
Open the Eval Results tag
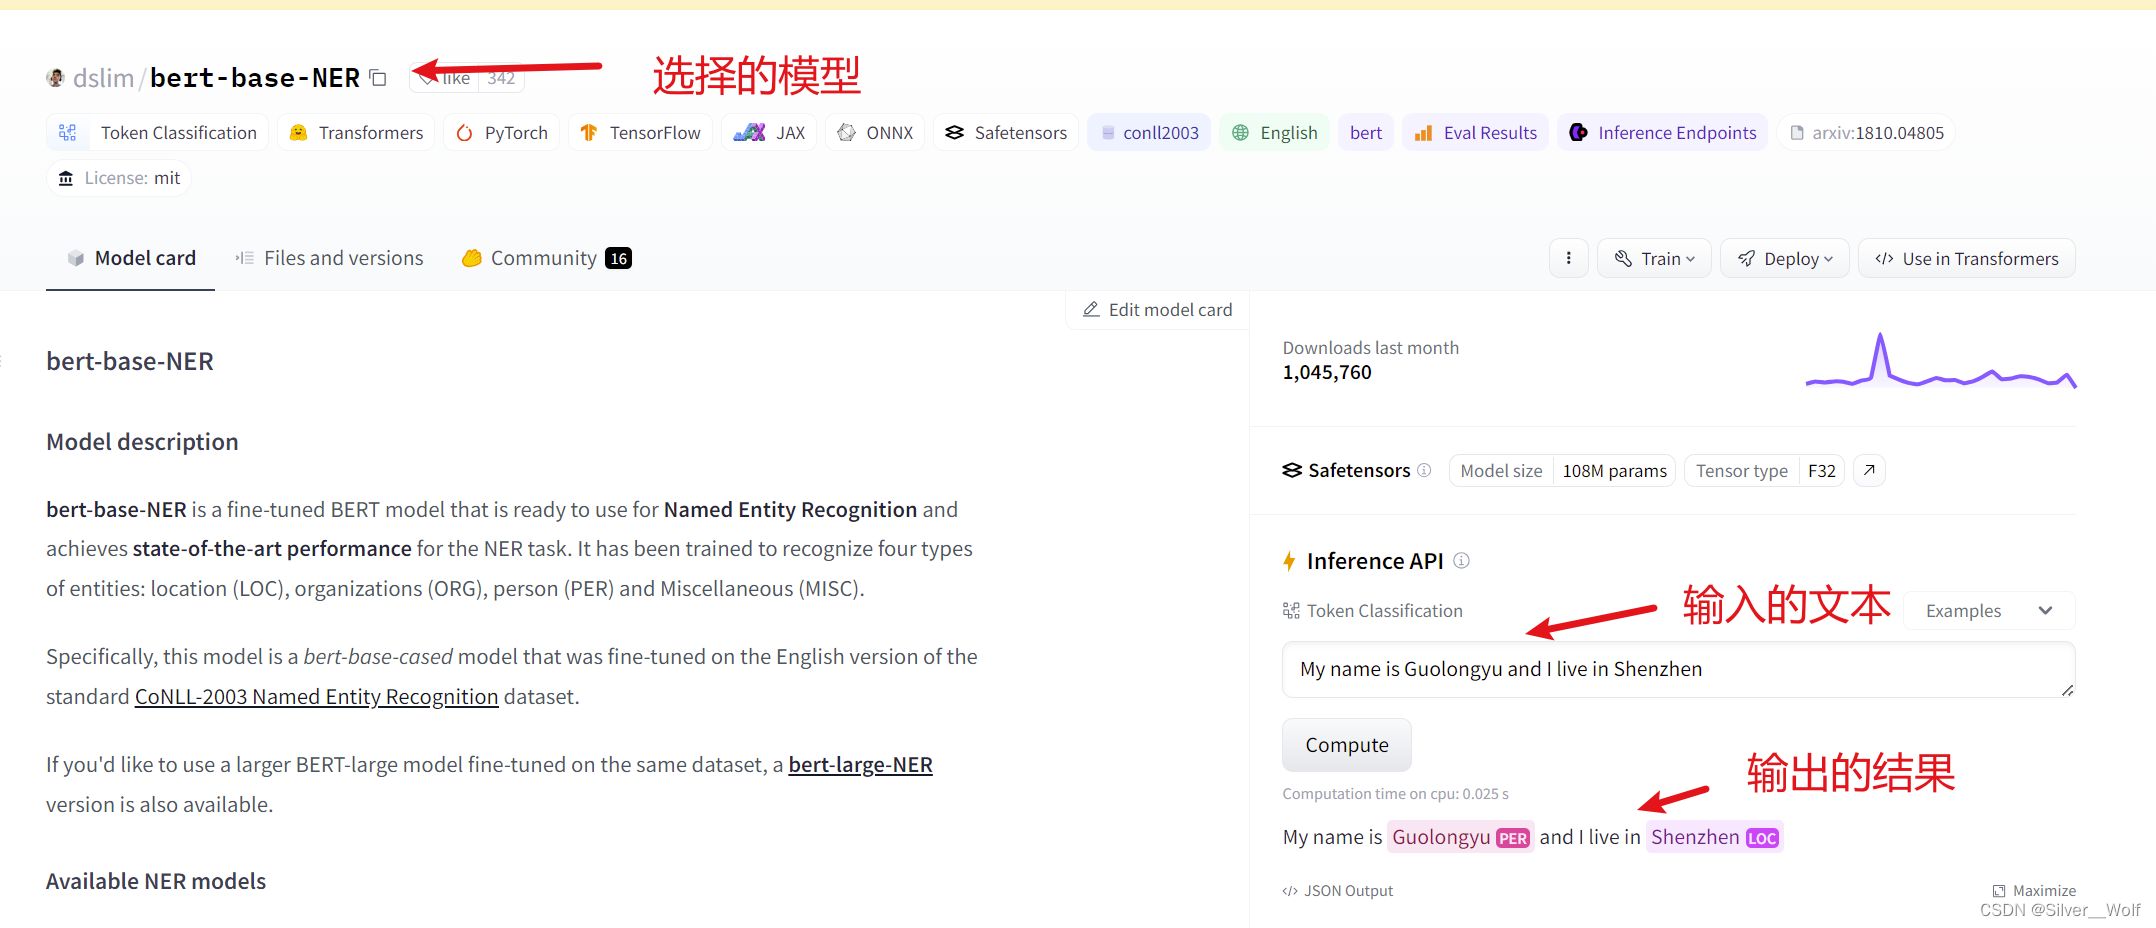click(x=1475, y=133)
